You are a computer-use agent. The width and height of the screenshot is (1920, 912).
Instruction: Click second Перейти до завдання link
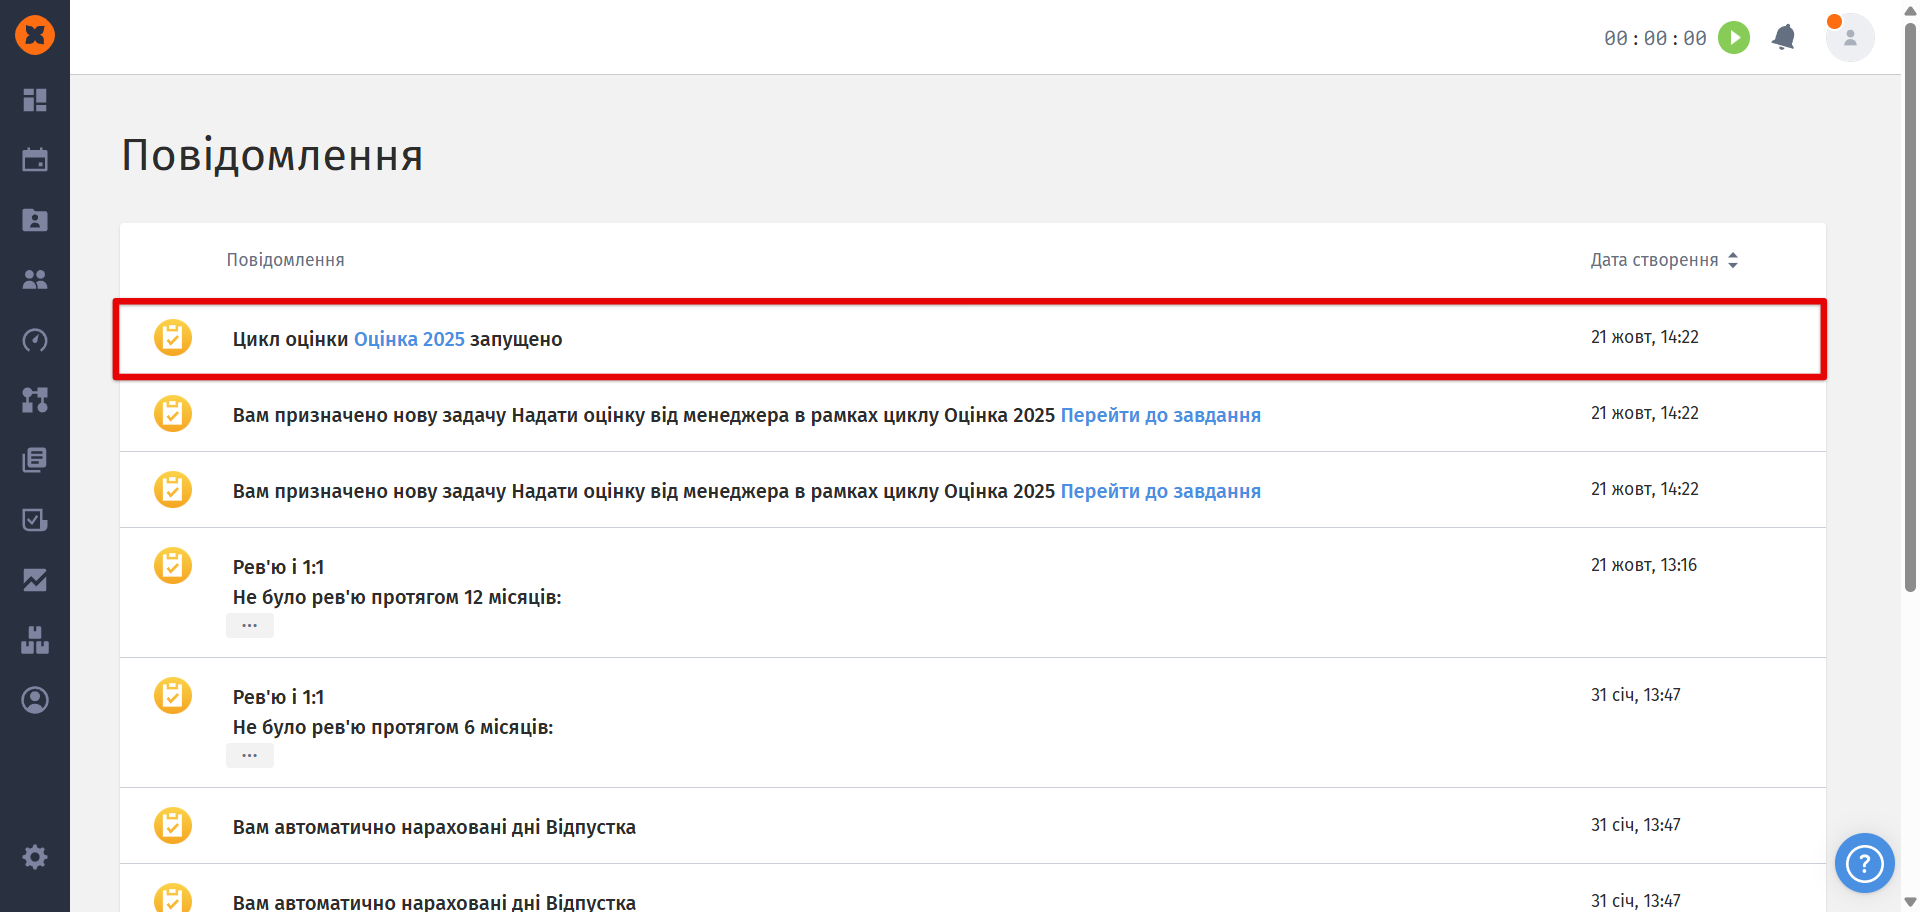1160,491
